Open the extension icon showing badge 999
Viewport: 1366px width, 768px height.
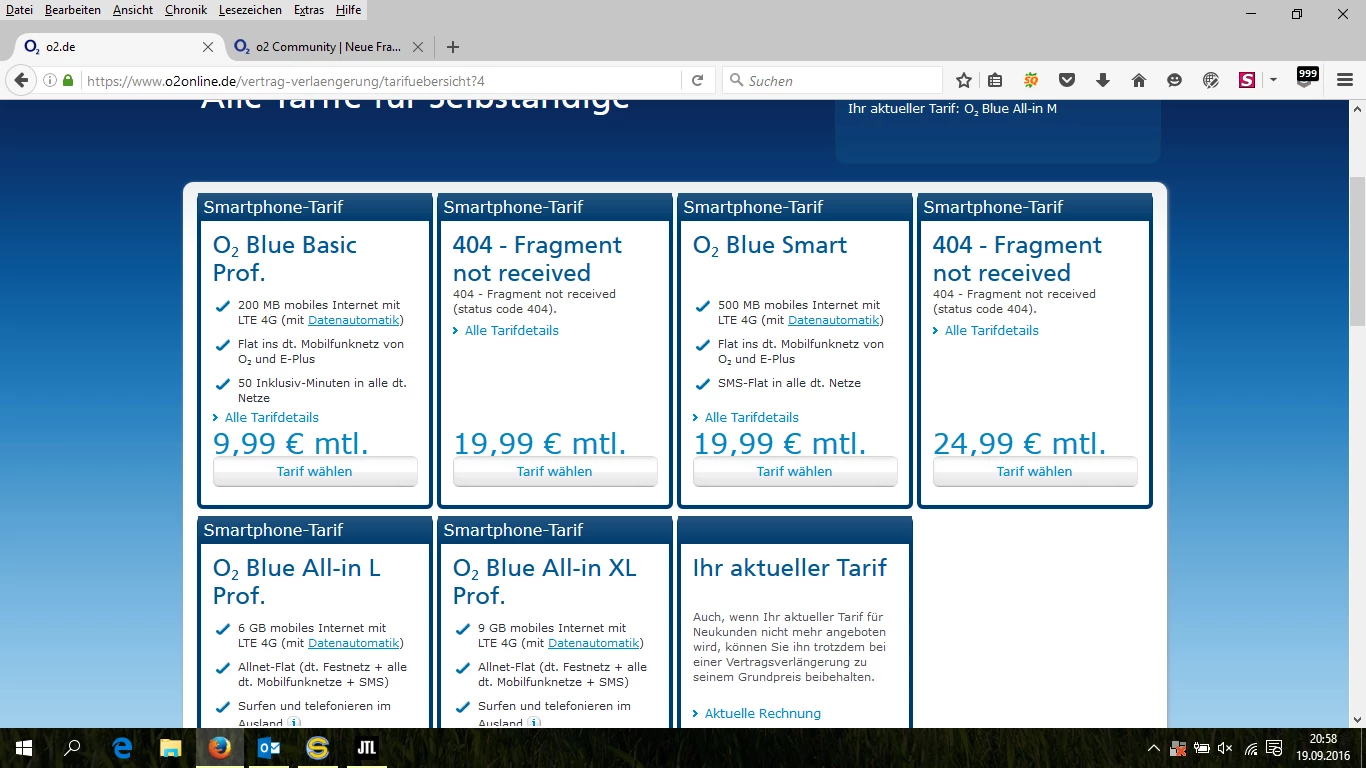tap(1306, 78)
